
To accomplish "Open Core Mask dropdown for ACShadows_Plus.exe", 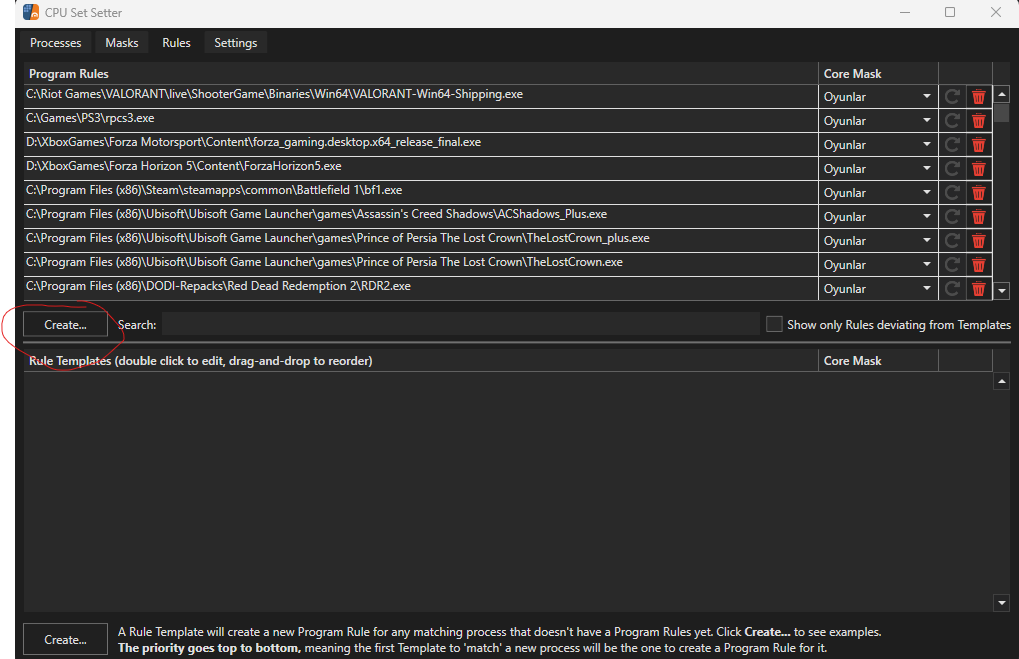I will (878, 217).
